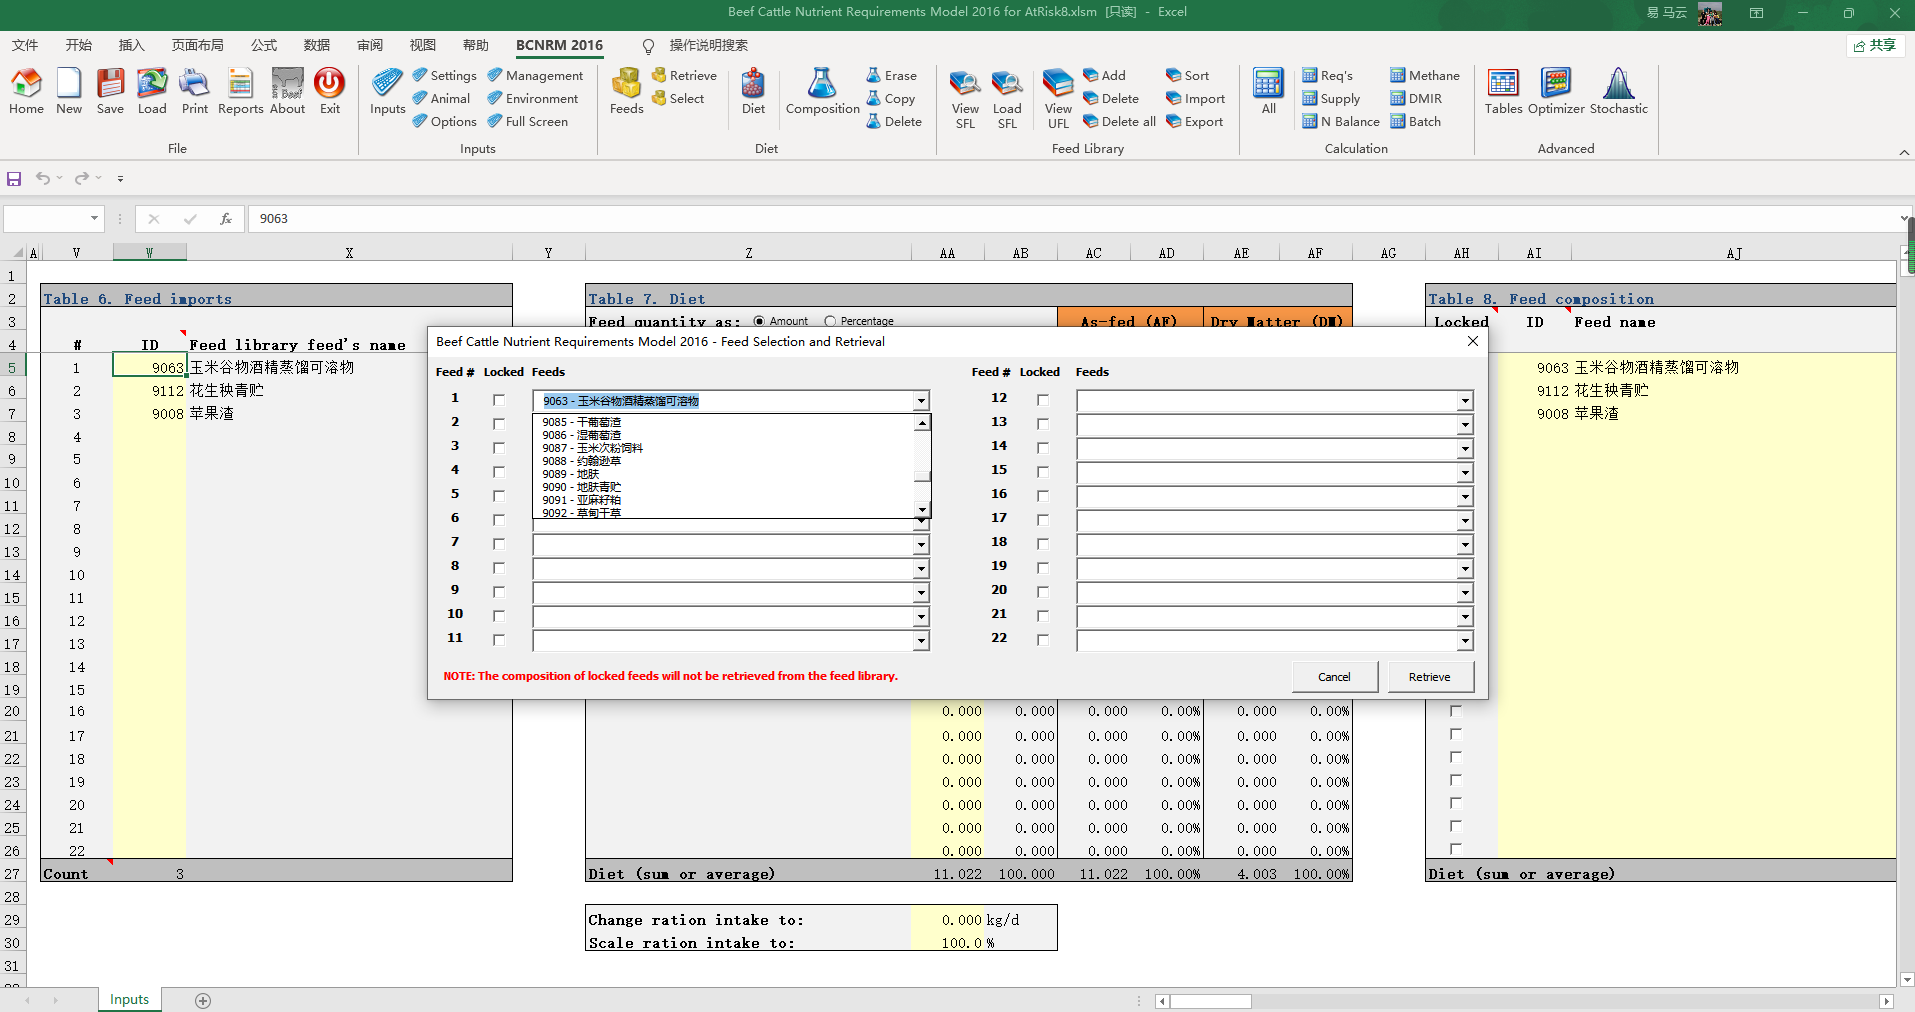
Task: Click the Cancel button in dialog
Action: coord(1334,677)
